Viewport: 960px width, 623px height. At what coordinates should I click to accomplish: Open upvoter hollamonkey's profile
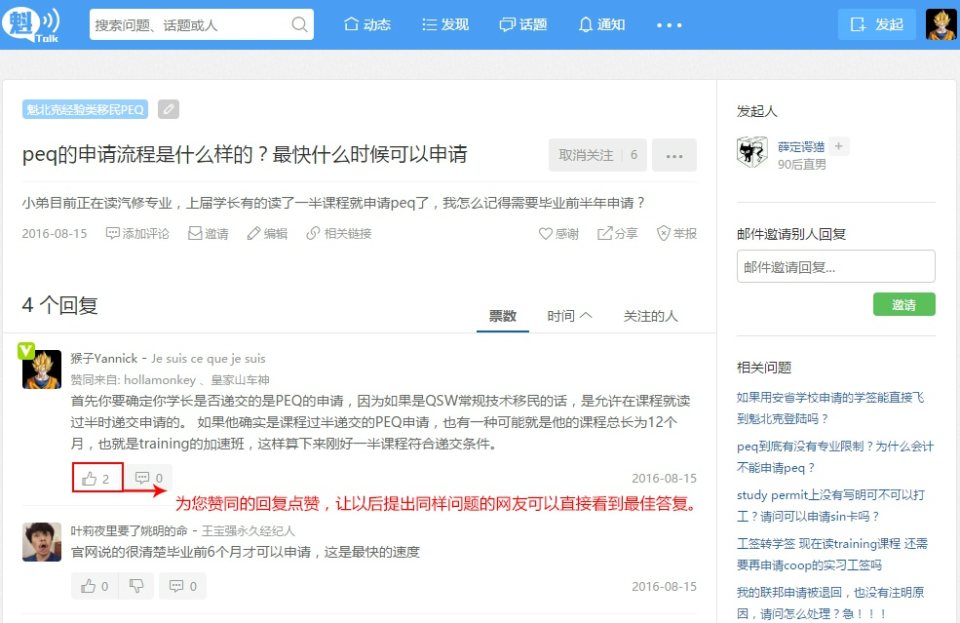click(x=160, y=380)
